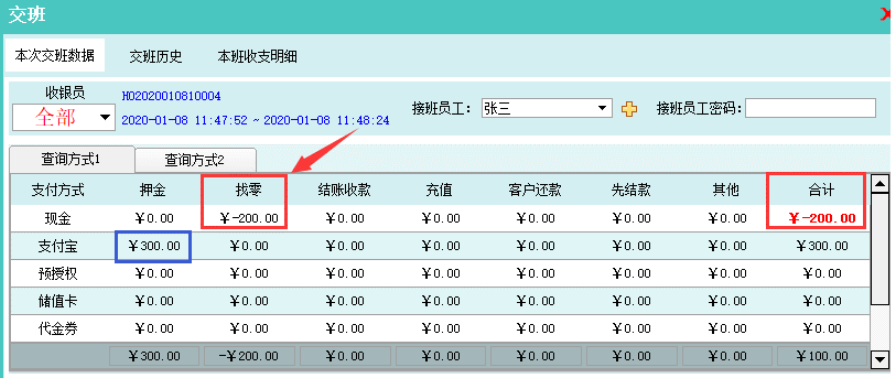The width and height of the screenshot is (891, 379).
Task: Select the 支付宝 row label
Action: [58, 246]
